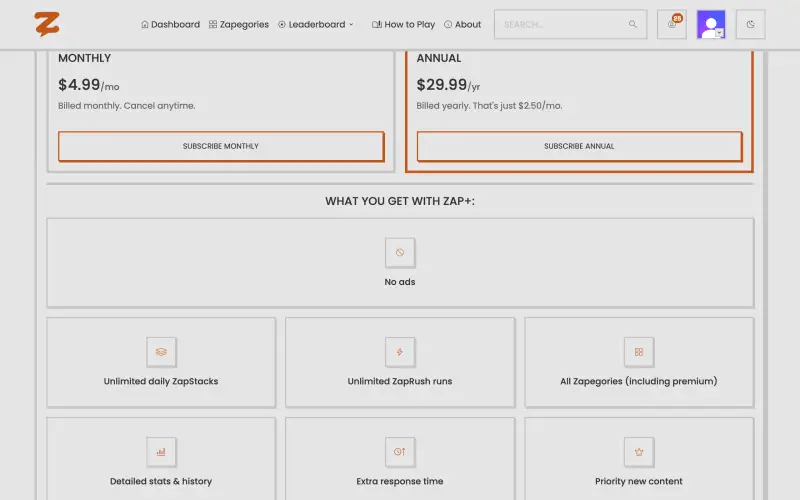Open the About page
800x500 pixels.
tap(462, 24)
